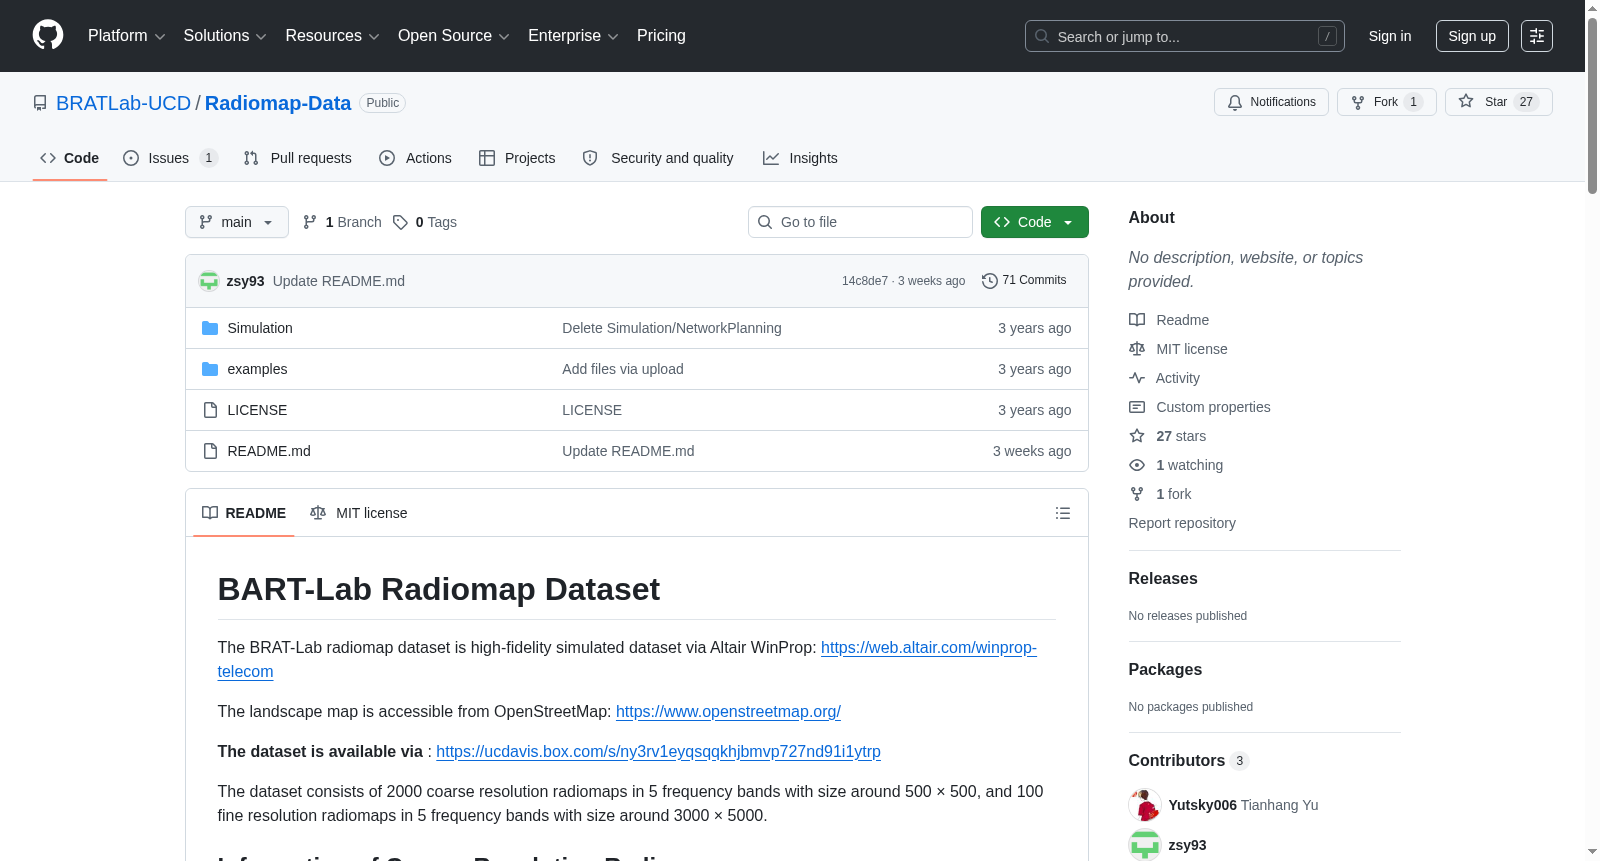The height and width of the screenshot is (861, 1600).
Task: Expand the Resources menu
Action: pos(333,36)
